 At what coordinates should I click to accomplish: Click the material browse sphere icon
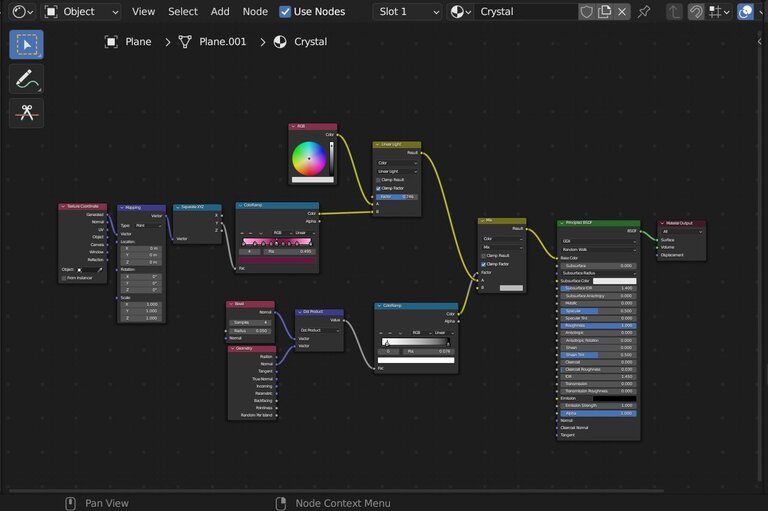point(461,12)
